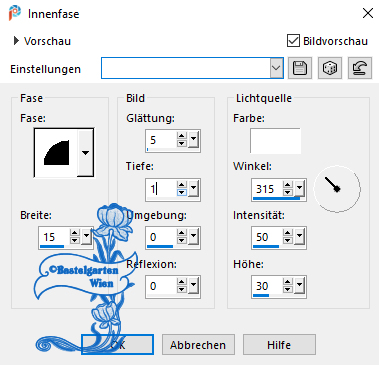Open the Reflexion slider dropdown arrow
This screenshot has height=365, width=379.
pos(193,286)
